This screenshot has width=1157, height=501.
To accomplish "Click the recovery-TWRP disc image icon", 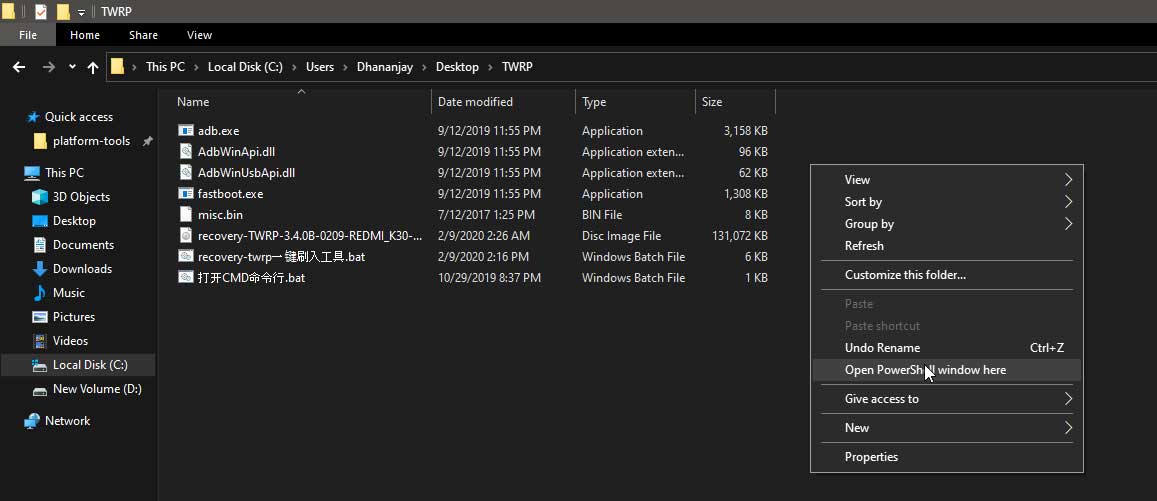I will tap(186, 235).
